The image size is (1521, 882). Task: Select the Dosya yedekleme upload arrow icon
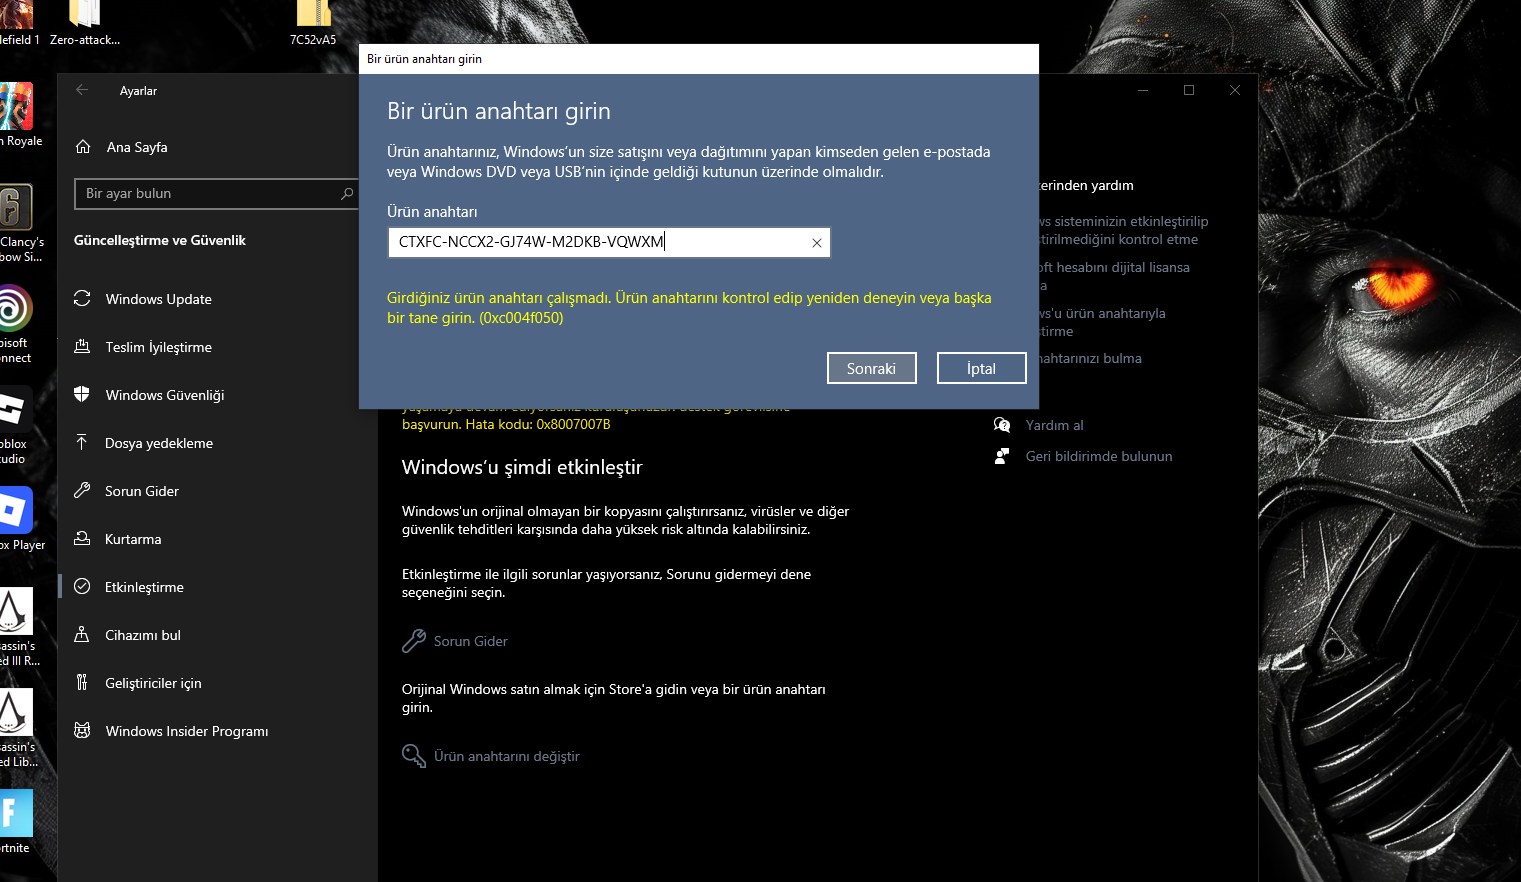82,442
